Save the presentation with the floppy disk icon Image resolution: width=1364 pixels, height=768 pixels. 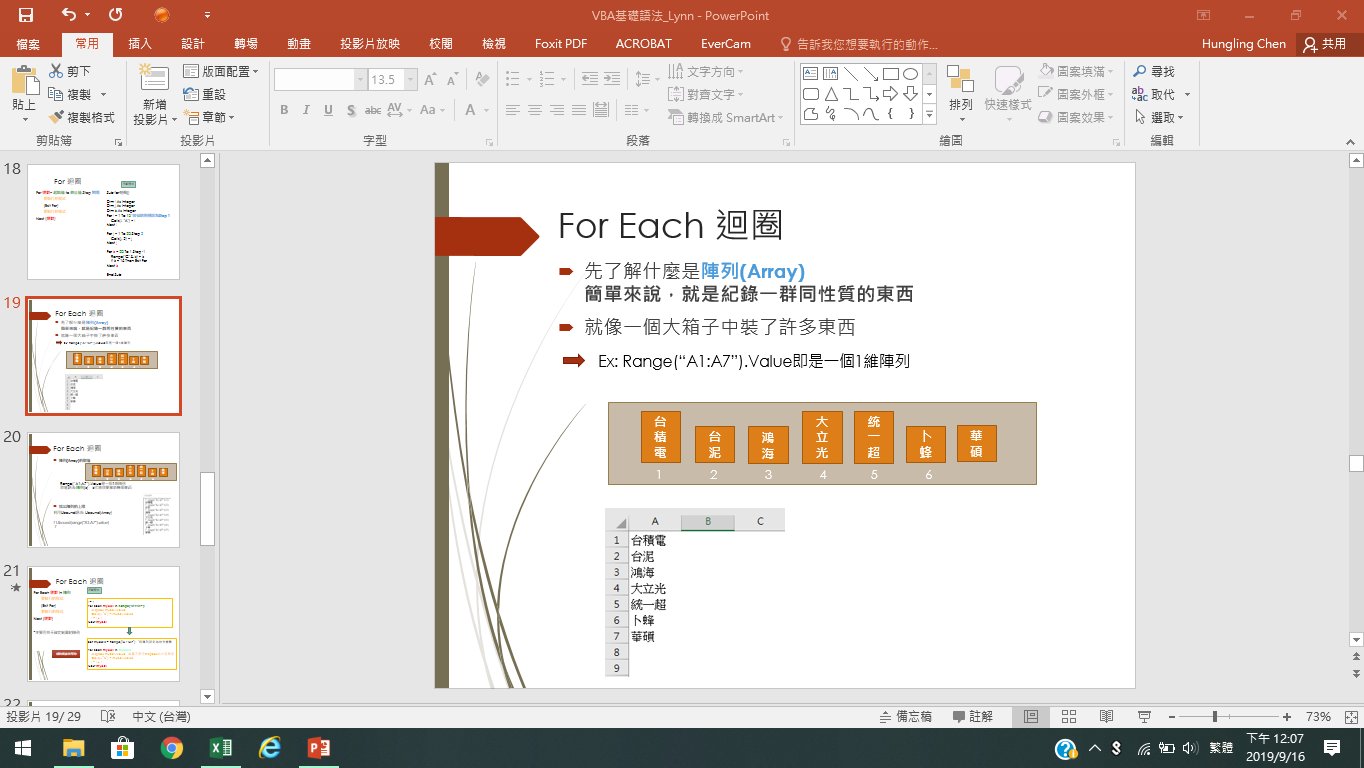point(25,15)
